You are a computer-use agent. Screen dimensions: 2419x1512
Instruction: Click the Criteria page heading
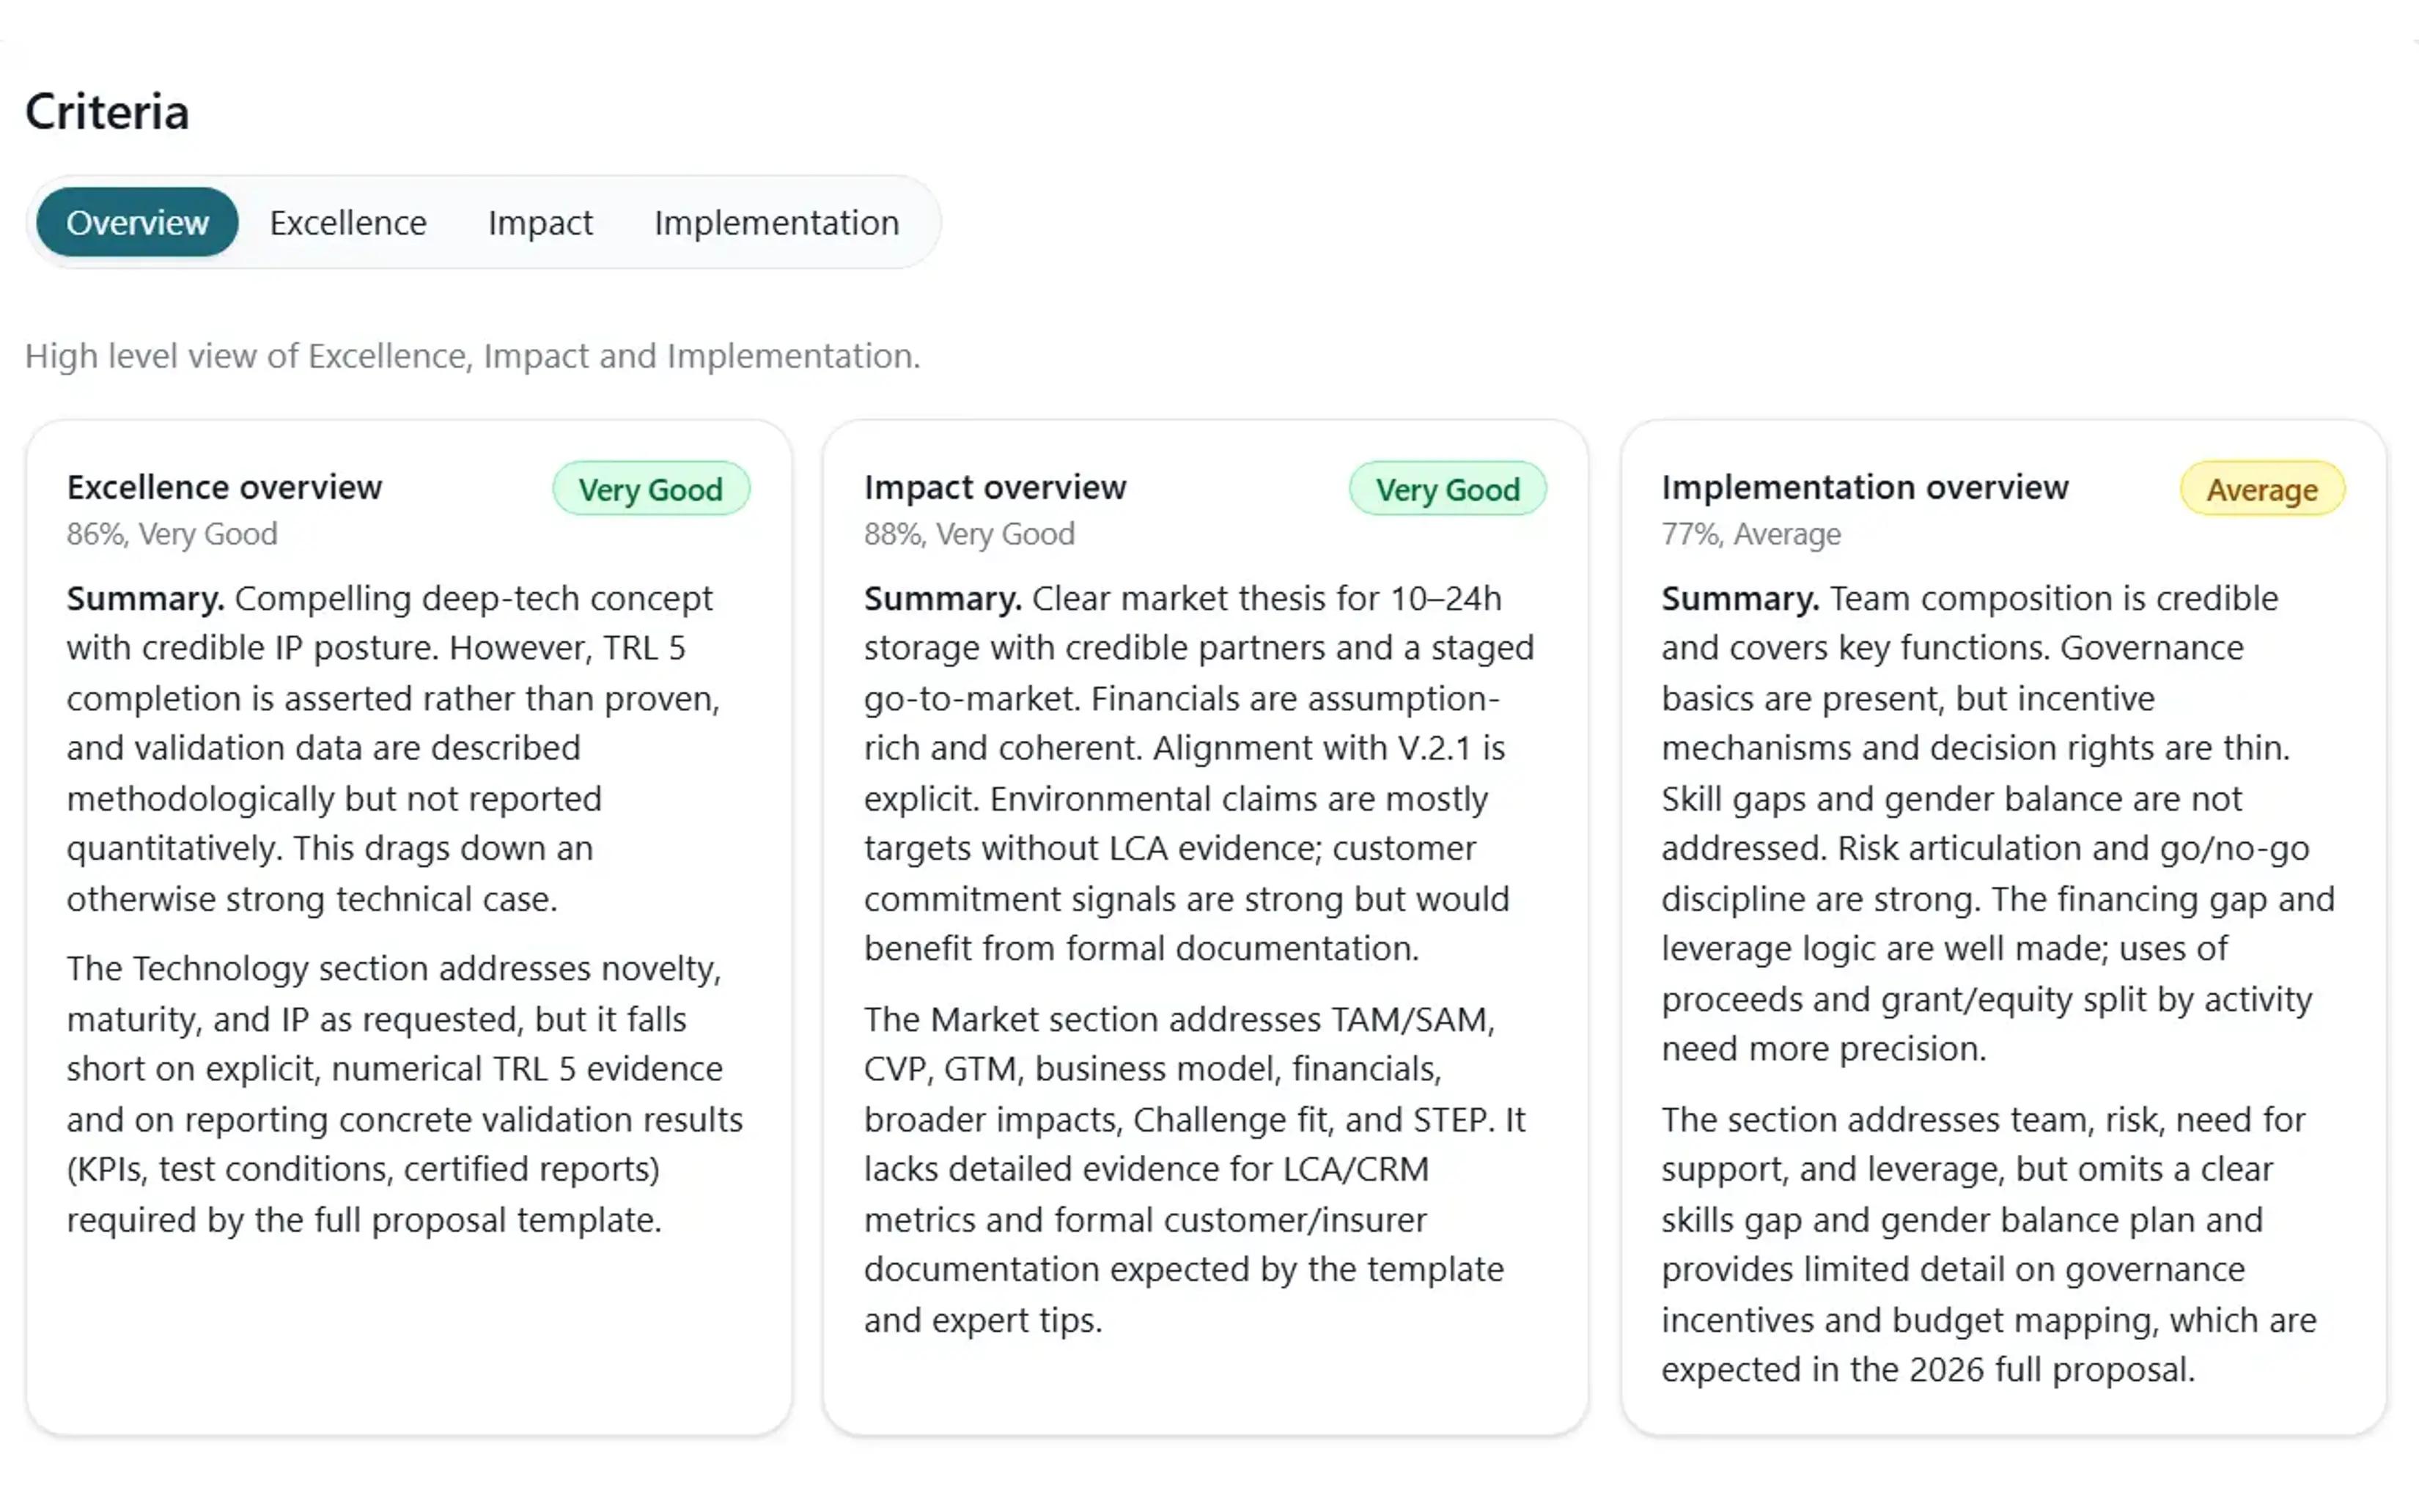pyautogui.click(x=107, y=112)
